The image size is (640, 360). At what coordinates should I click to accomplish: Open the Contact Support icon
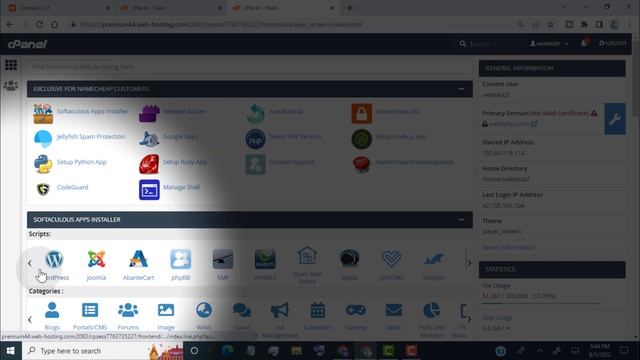click(x=256, y=164)
